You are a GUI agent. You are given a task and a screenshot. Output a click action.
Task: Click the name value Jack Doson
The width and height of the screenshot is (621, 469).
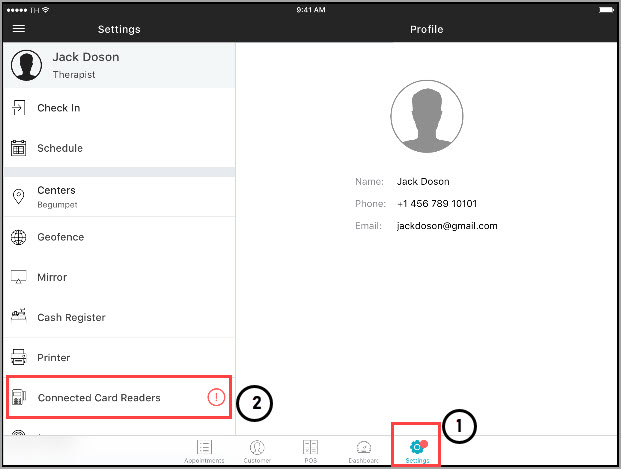(x=423, y=181)
